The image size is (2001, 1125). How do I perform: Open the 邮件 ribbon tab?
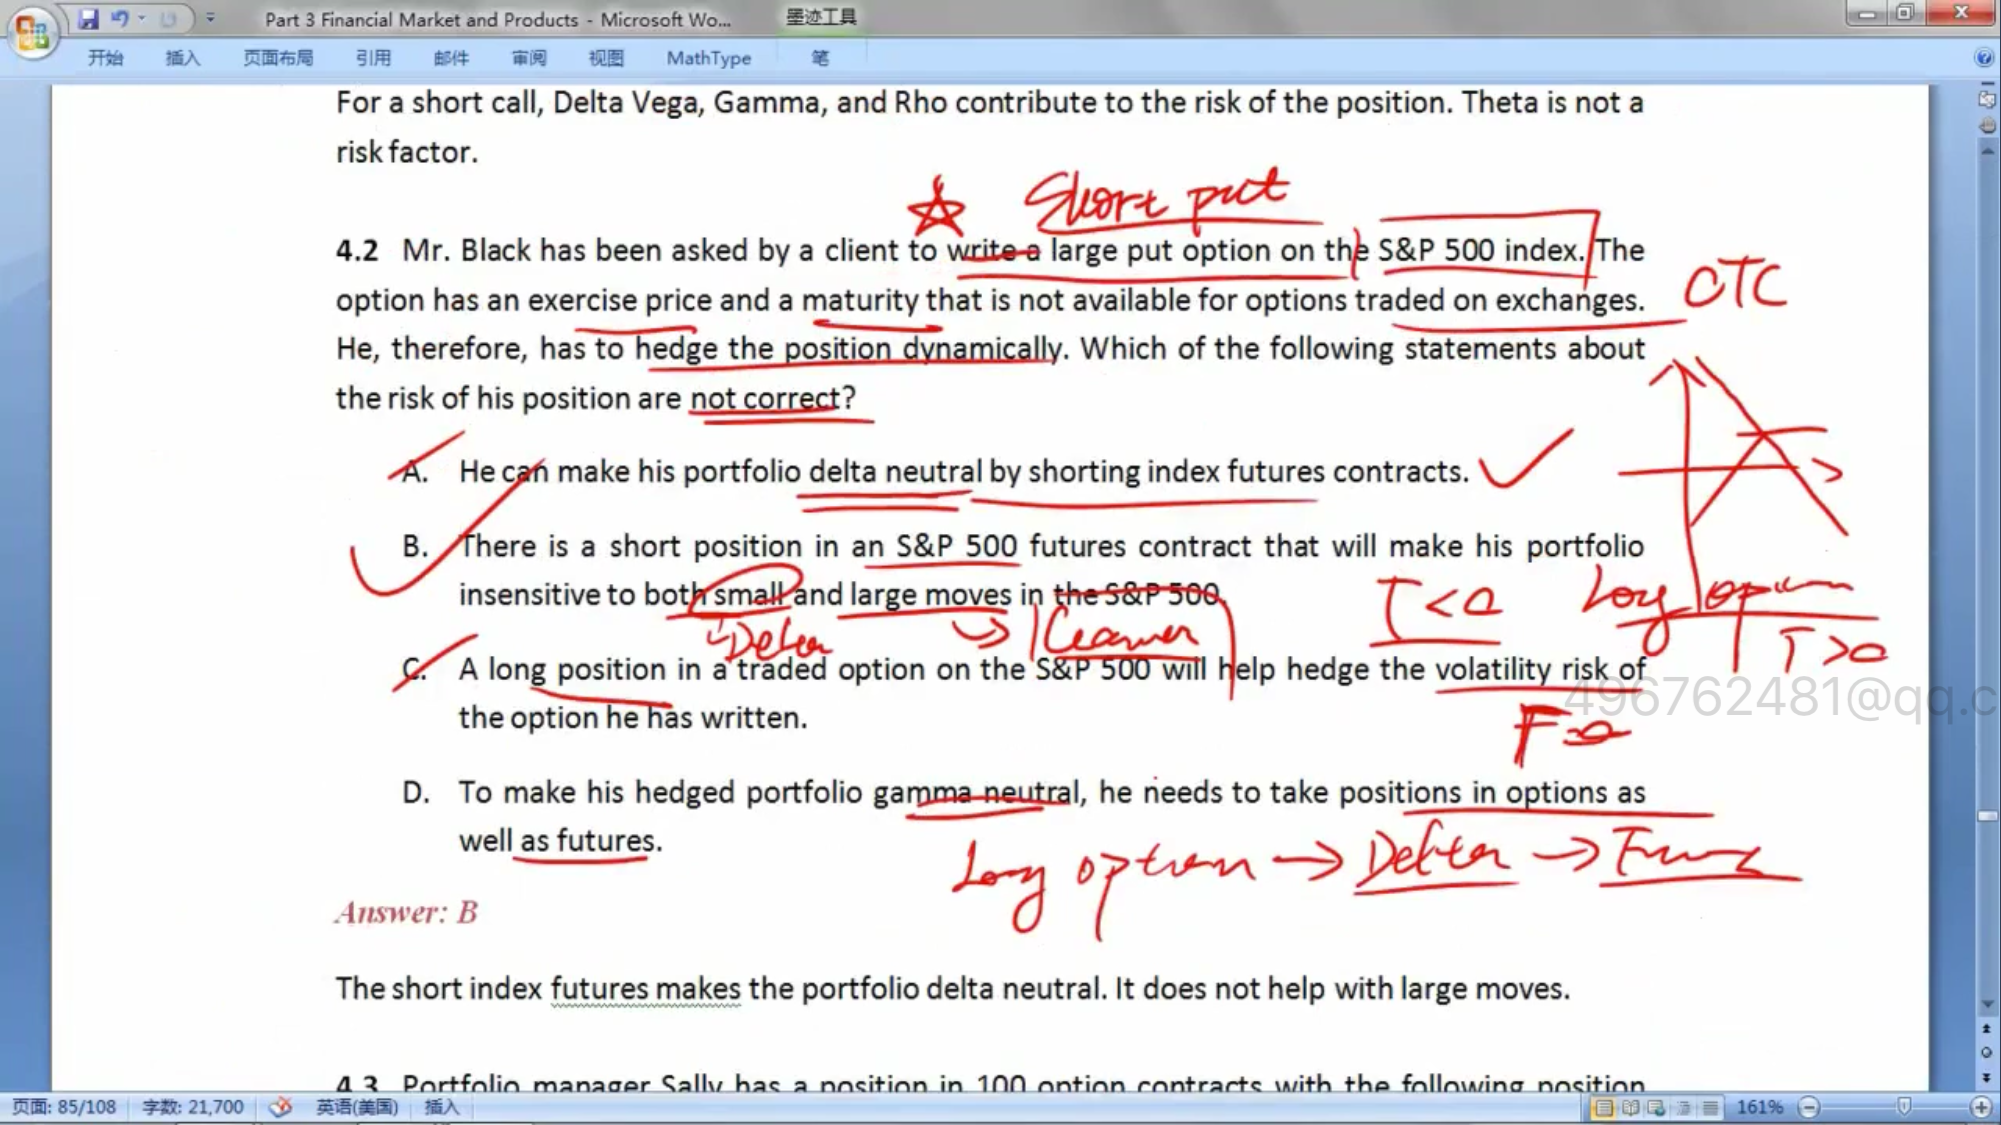click(x=451, y=58)
